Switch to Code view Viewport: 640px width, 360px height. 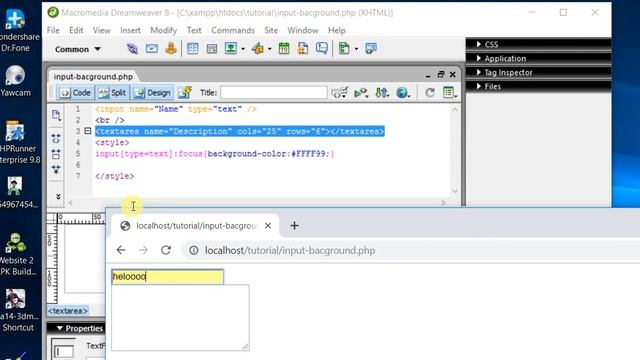click(76, 93)
